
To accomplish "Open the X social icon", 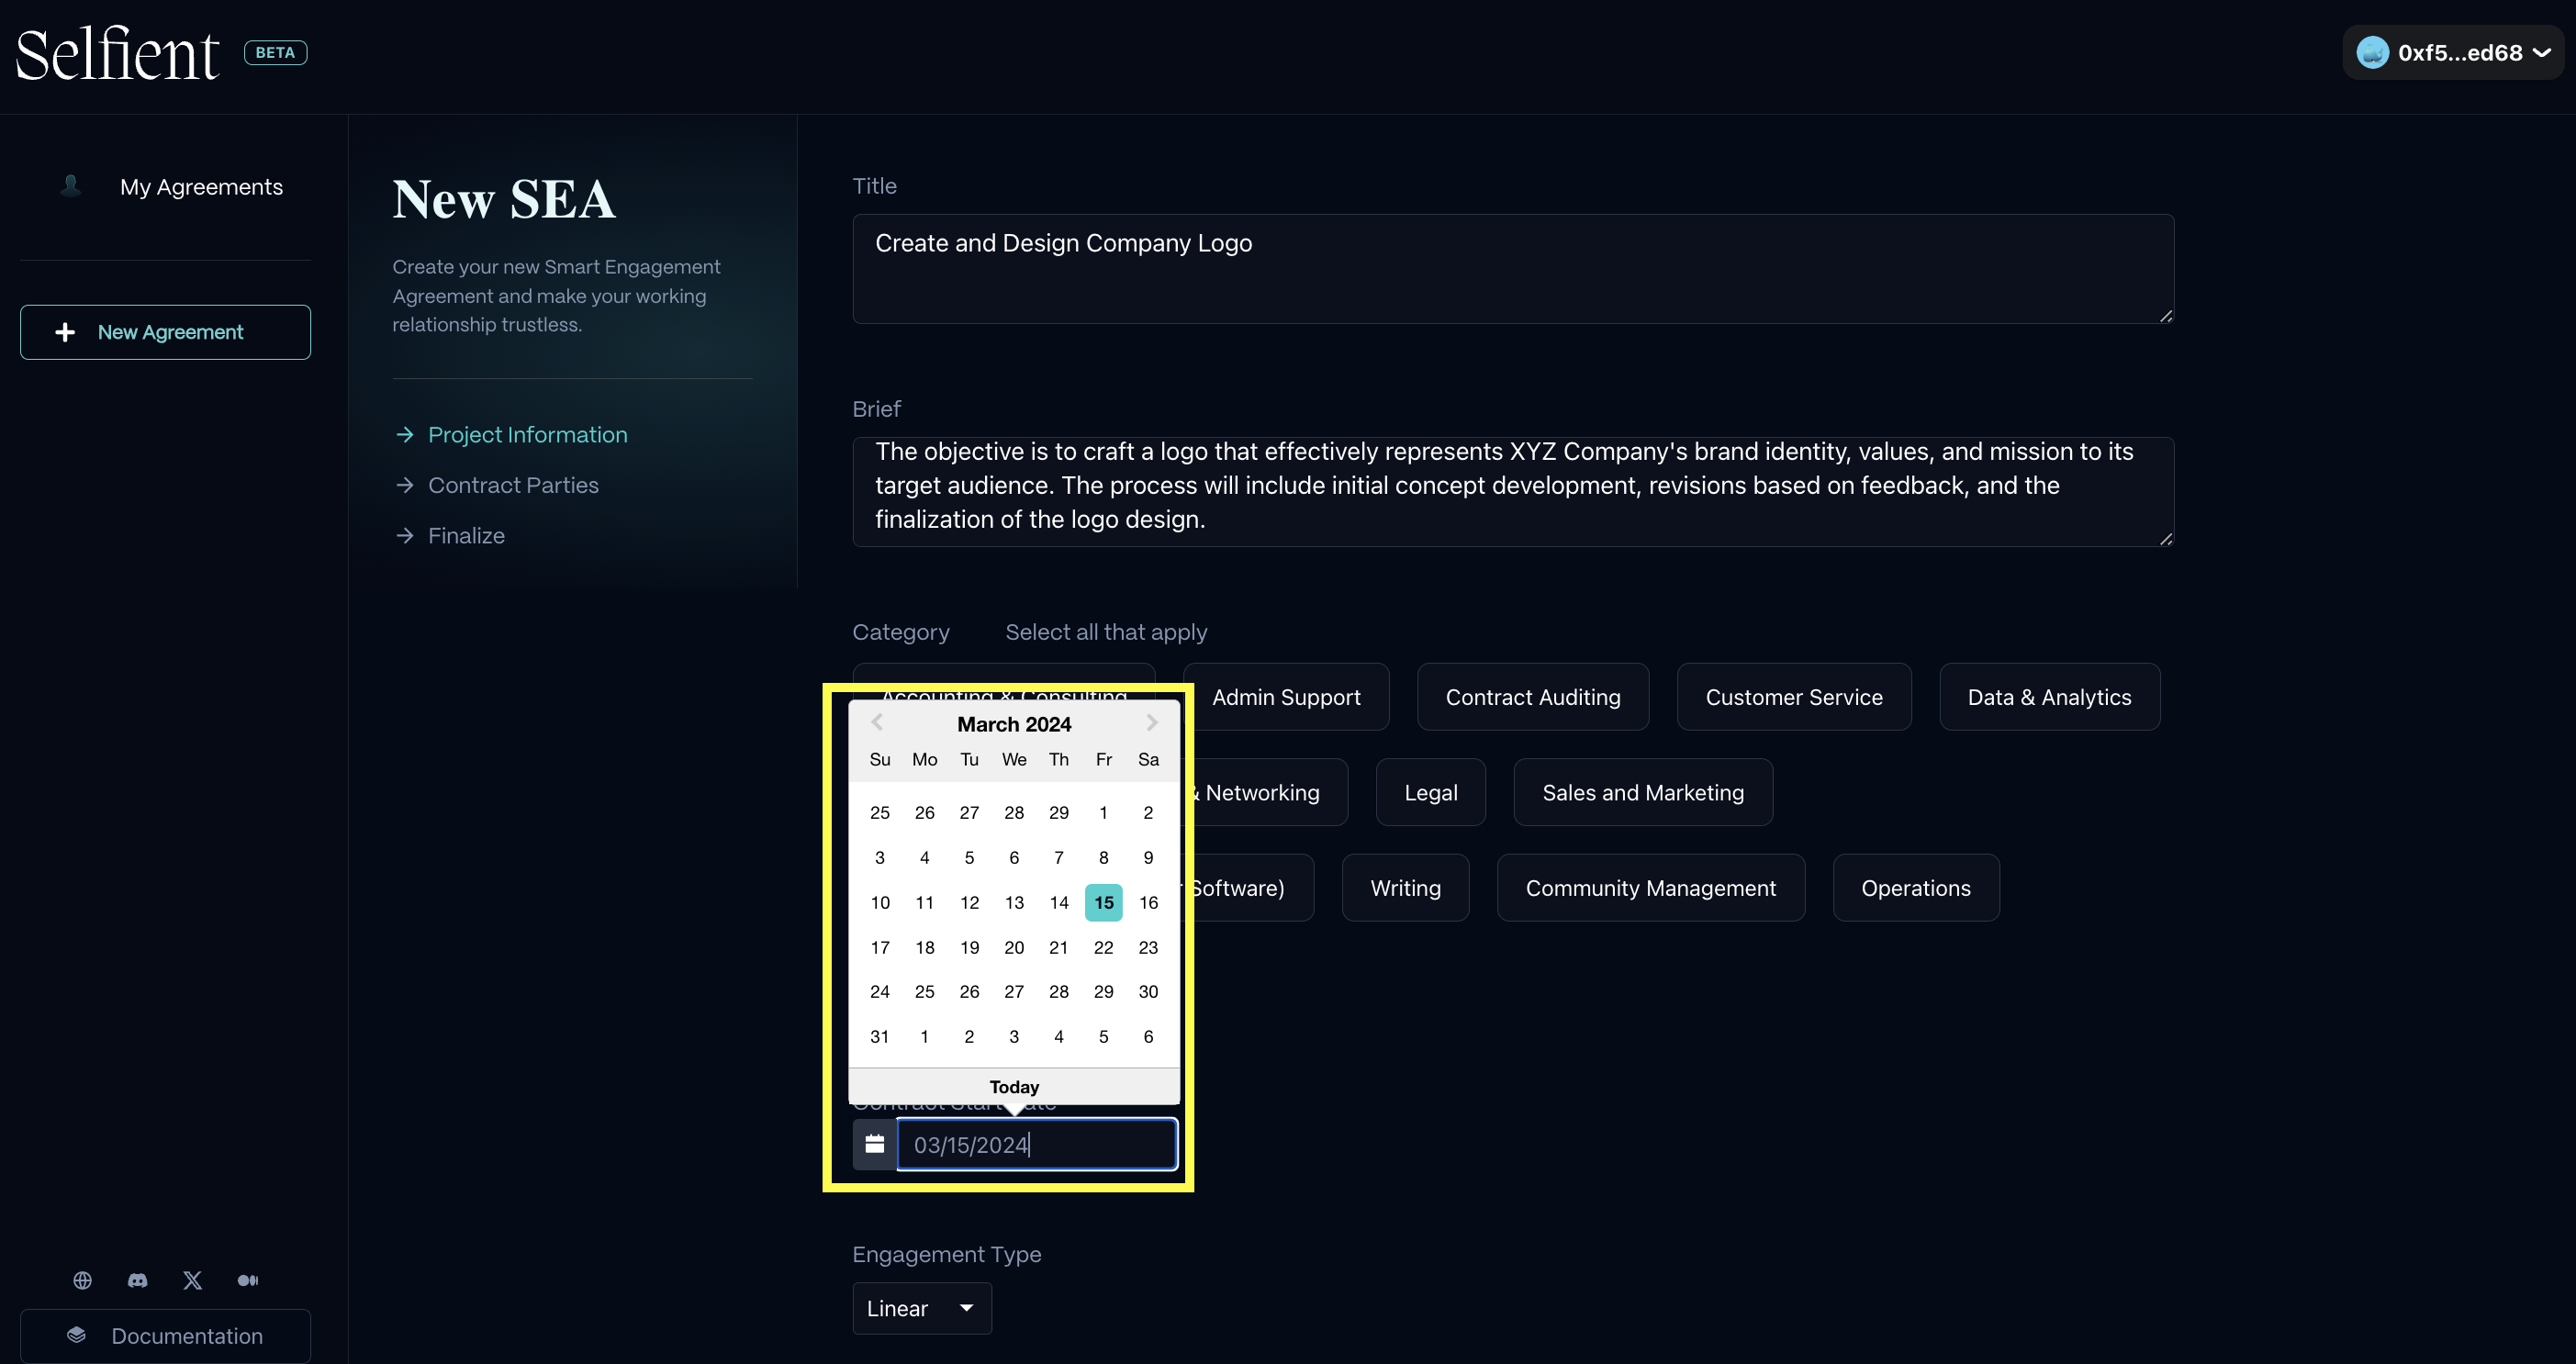I will [x=193, y=1280].
